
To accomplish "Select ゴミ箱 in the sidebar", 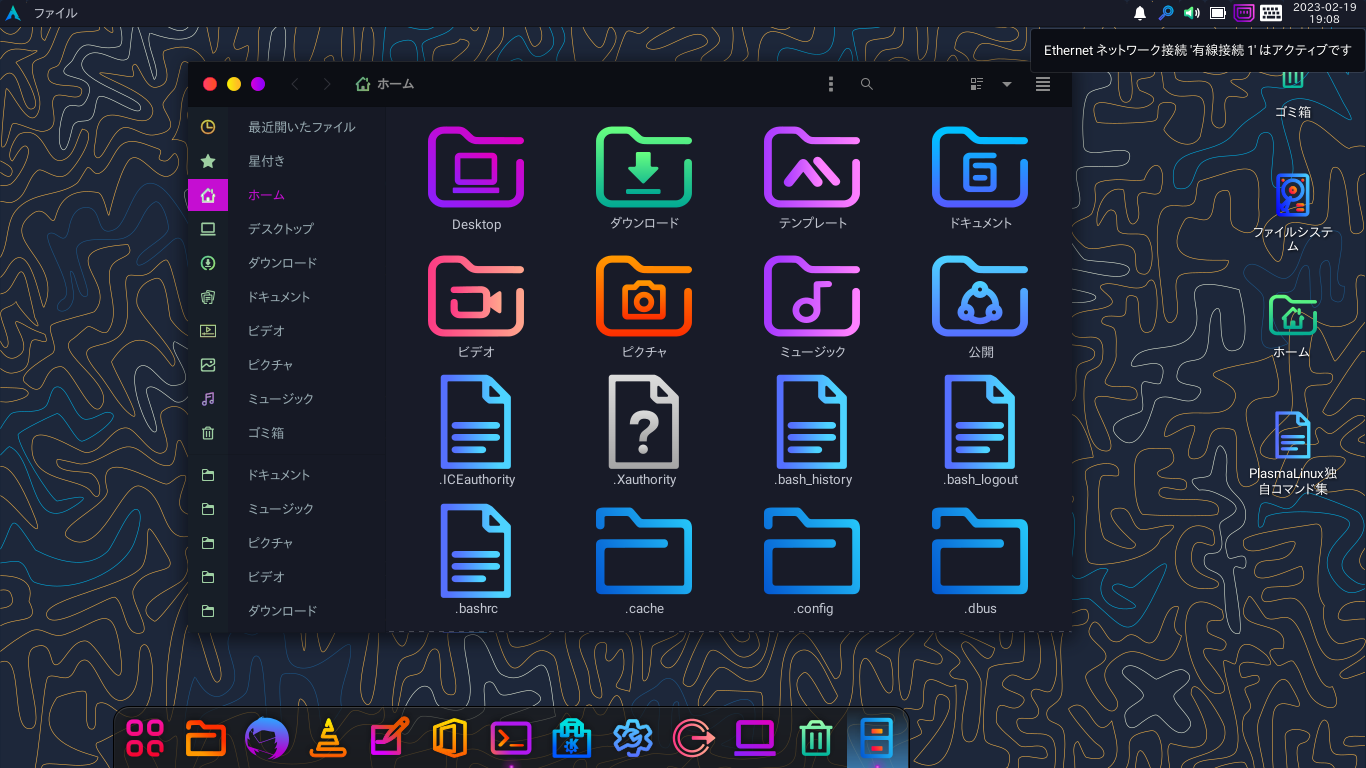I will 267,433.
